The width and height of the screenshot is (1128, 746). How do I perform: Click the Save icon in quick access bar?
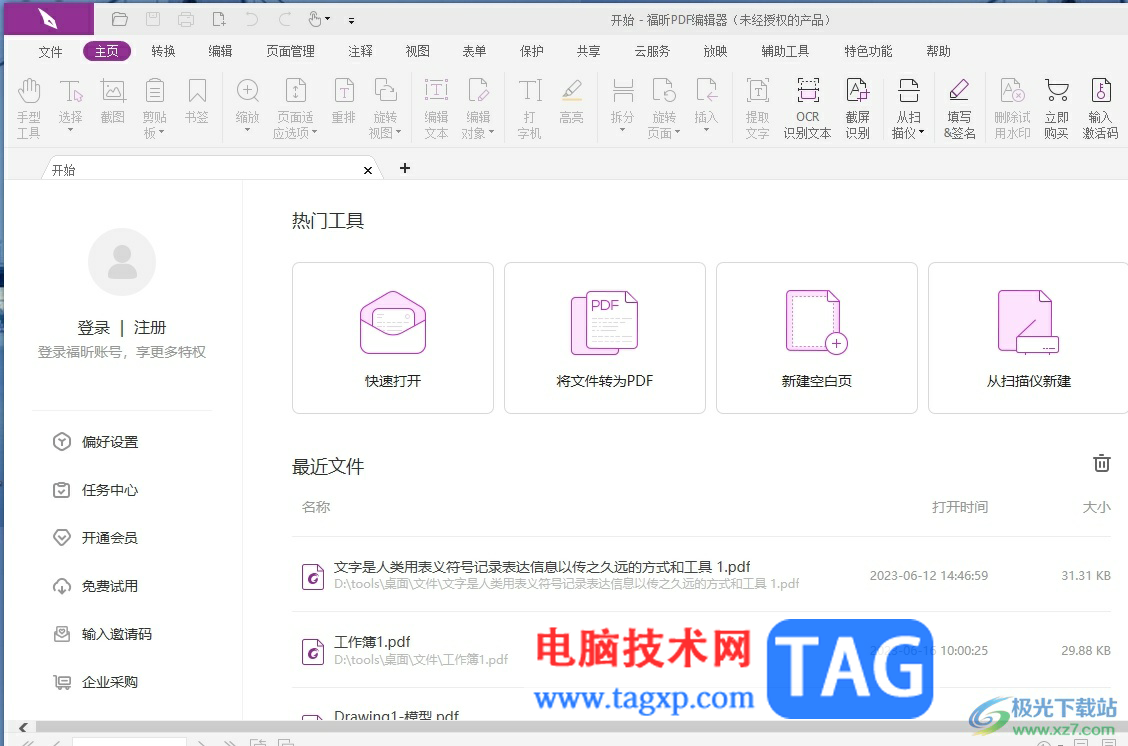[x=153, y=19]
